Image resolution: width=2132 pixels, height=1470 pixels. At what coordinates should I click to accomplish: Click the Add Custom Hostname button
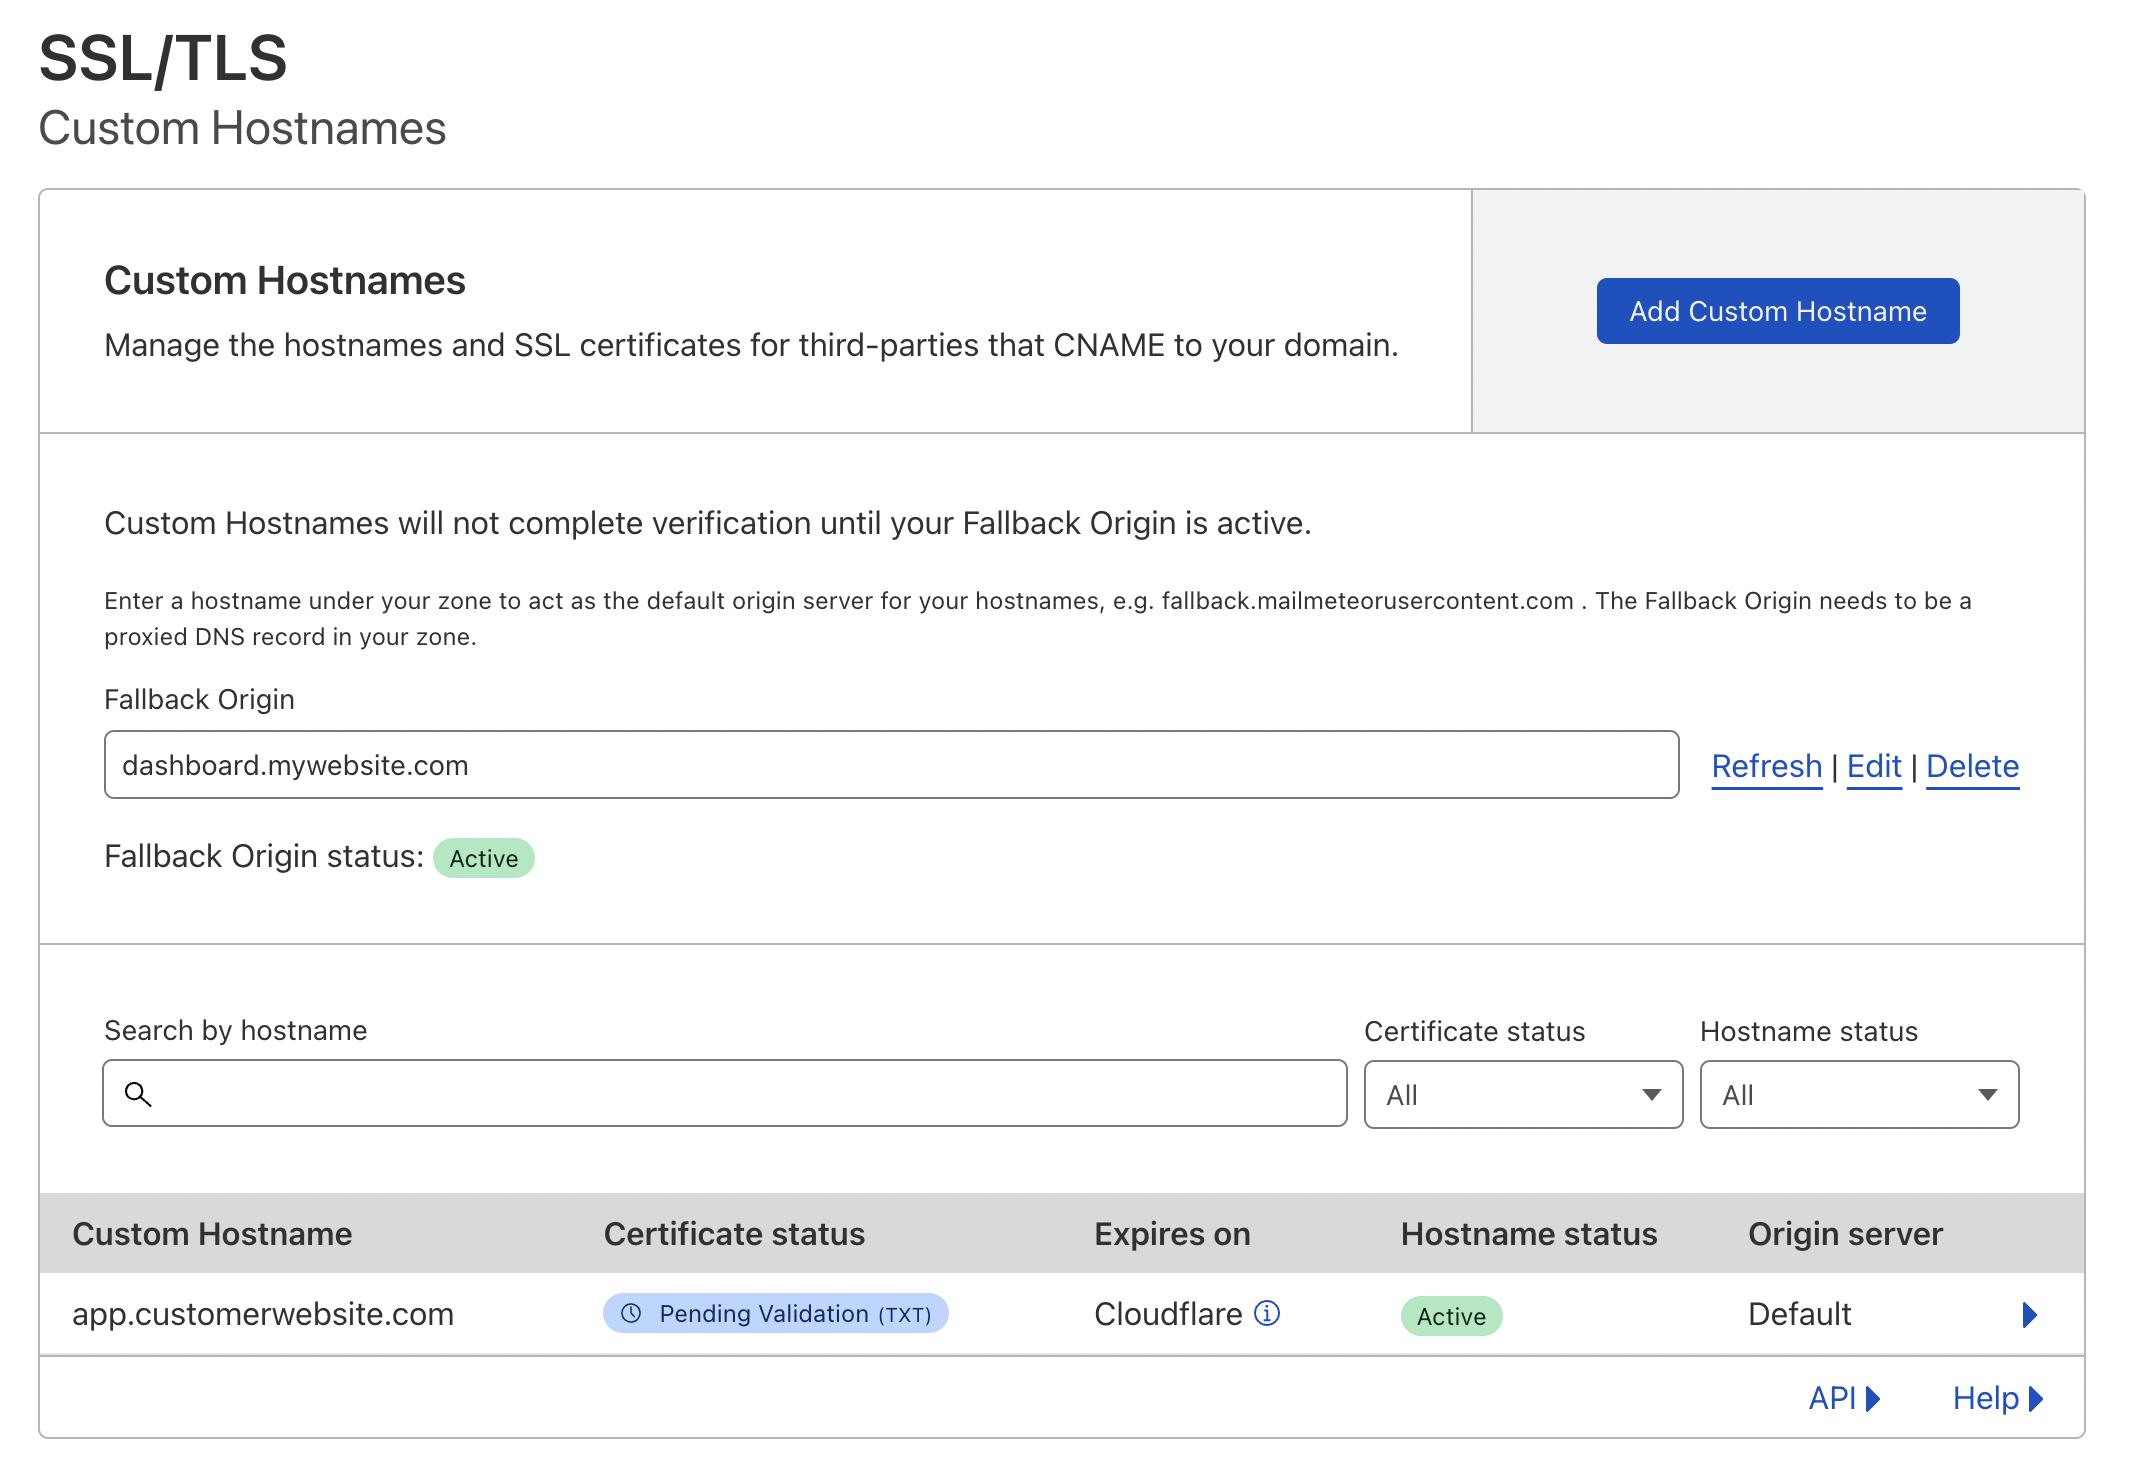(x=1779, y=310)
